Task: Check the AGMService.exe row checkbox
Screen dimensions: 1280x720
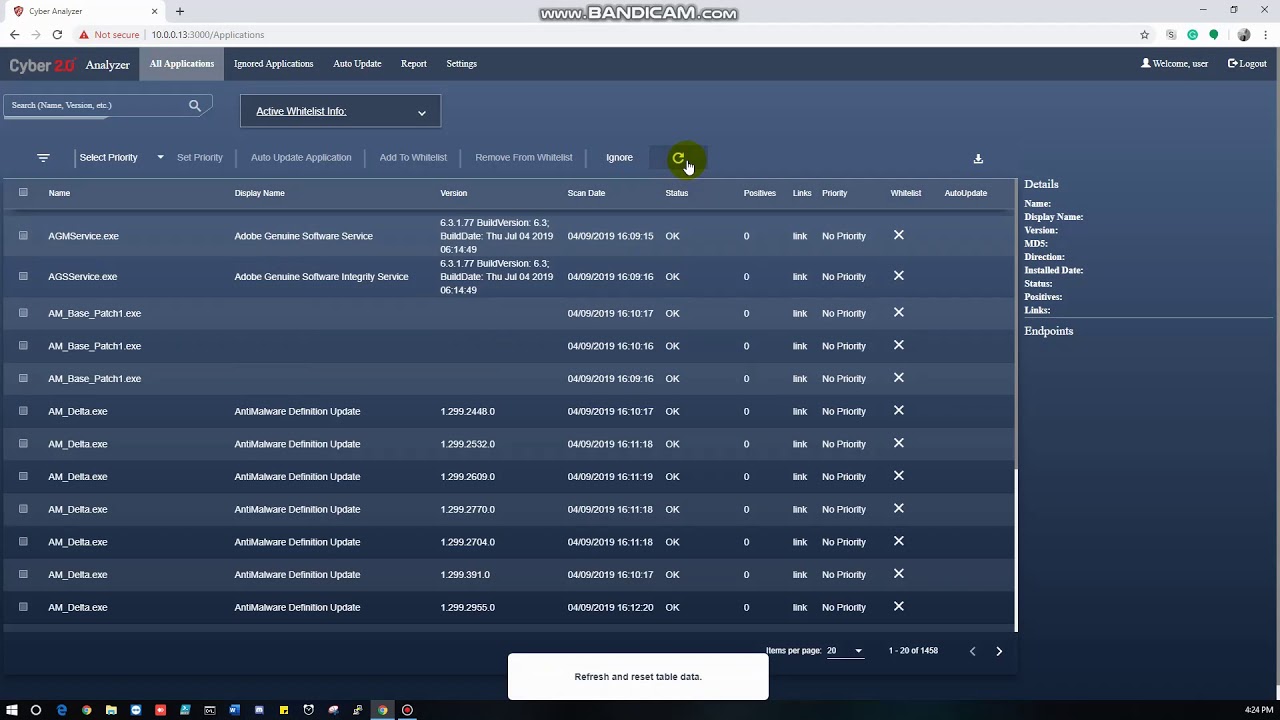Action: 23,236
